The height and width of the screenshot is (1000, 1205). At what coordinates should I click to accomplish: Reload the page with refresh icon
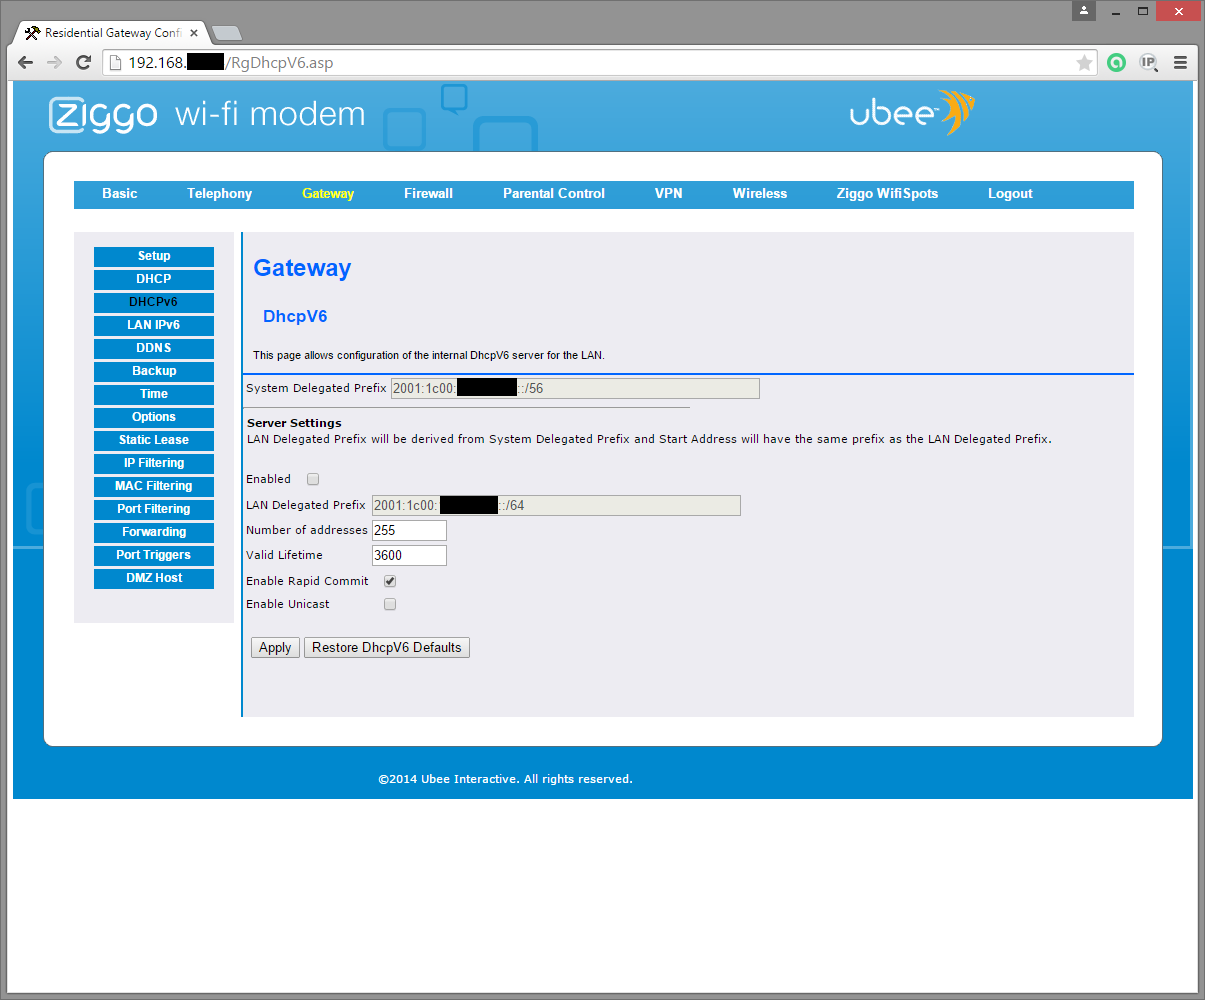[84, 63]
